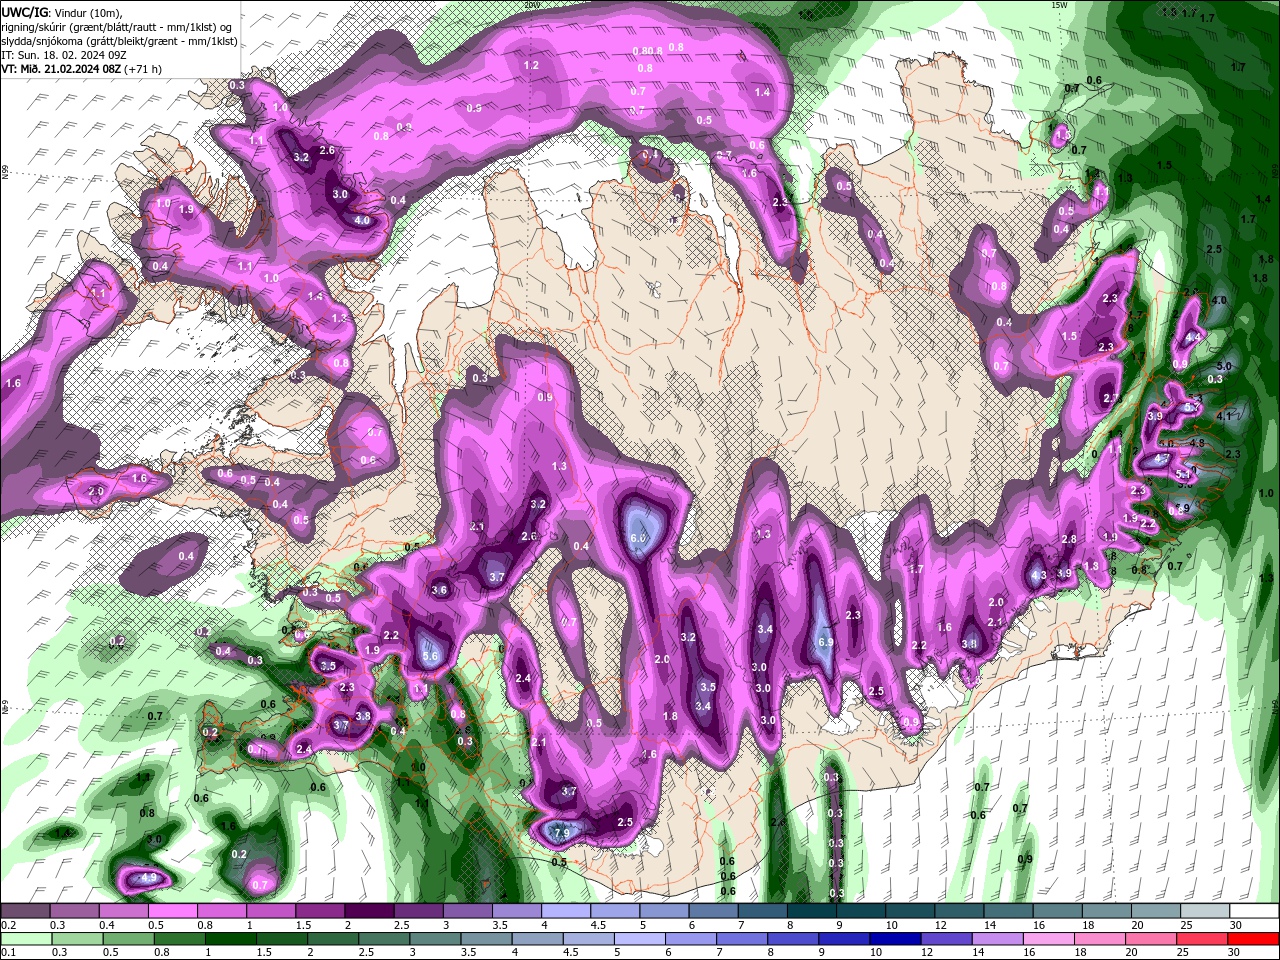
Task: Click the pale mint swatch starting the rain legend
Action: tap(27, 938)
